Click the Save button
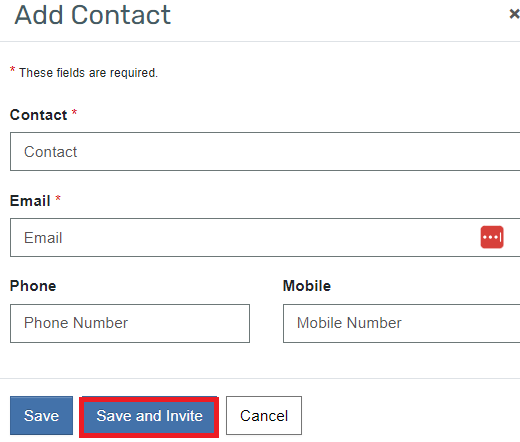This screenshot has width=520, height=442. 41,415
